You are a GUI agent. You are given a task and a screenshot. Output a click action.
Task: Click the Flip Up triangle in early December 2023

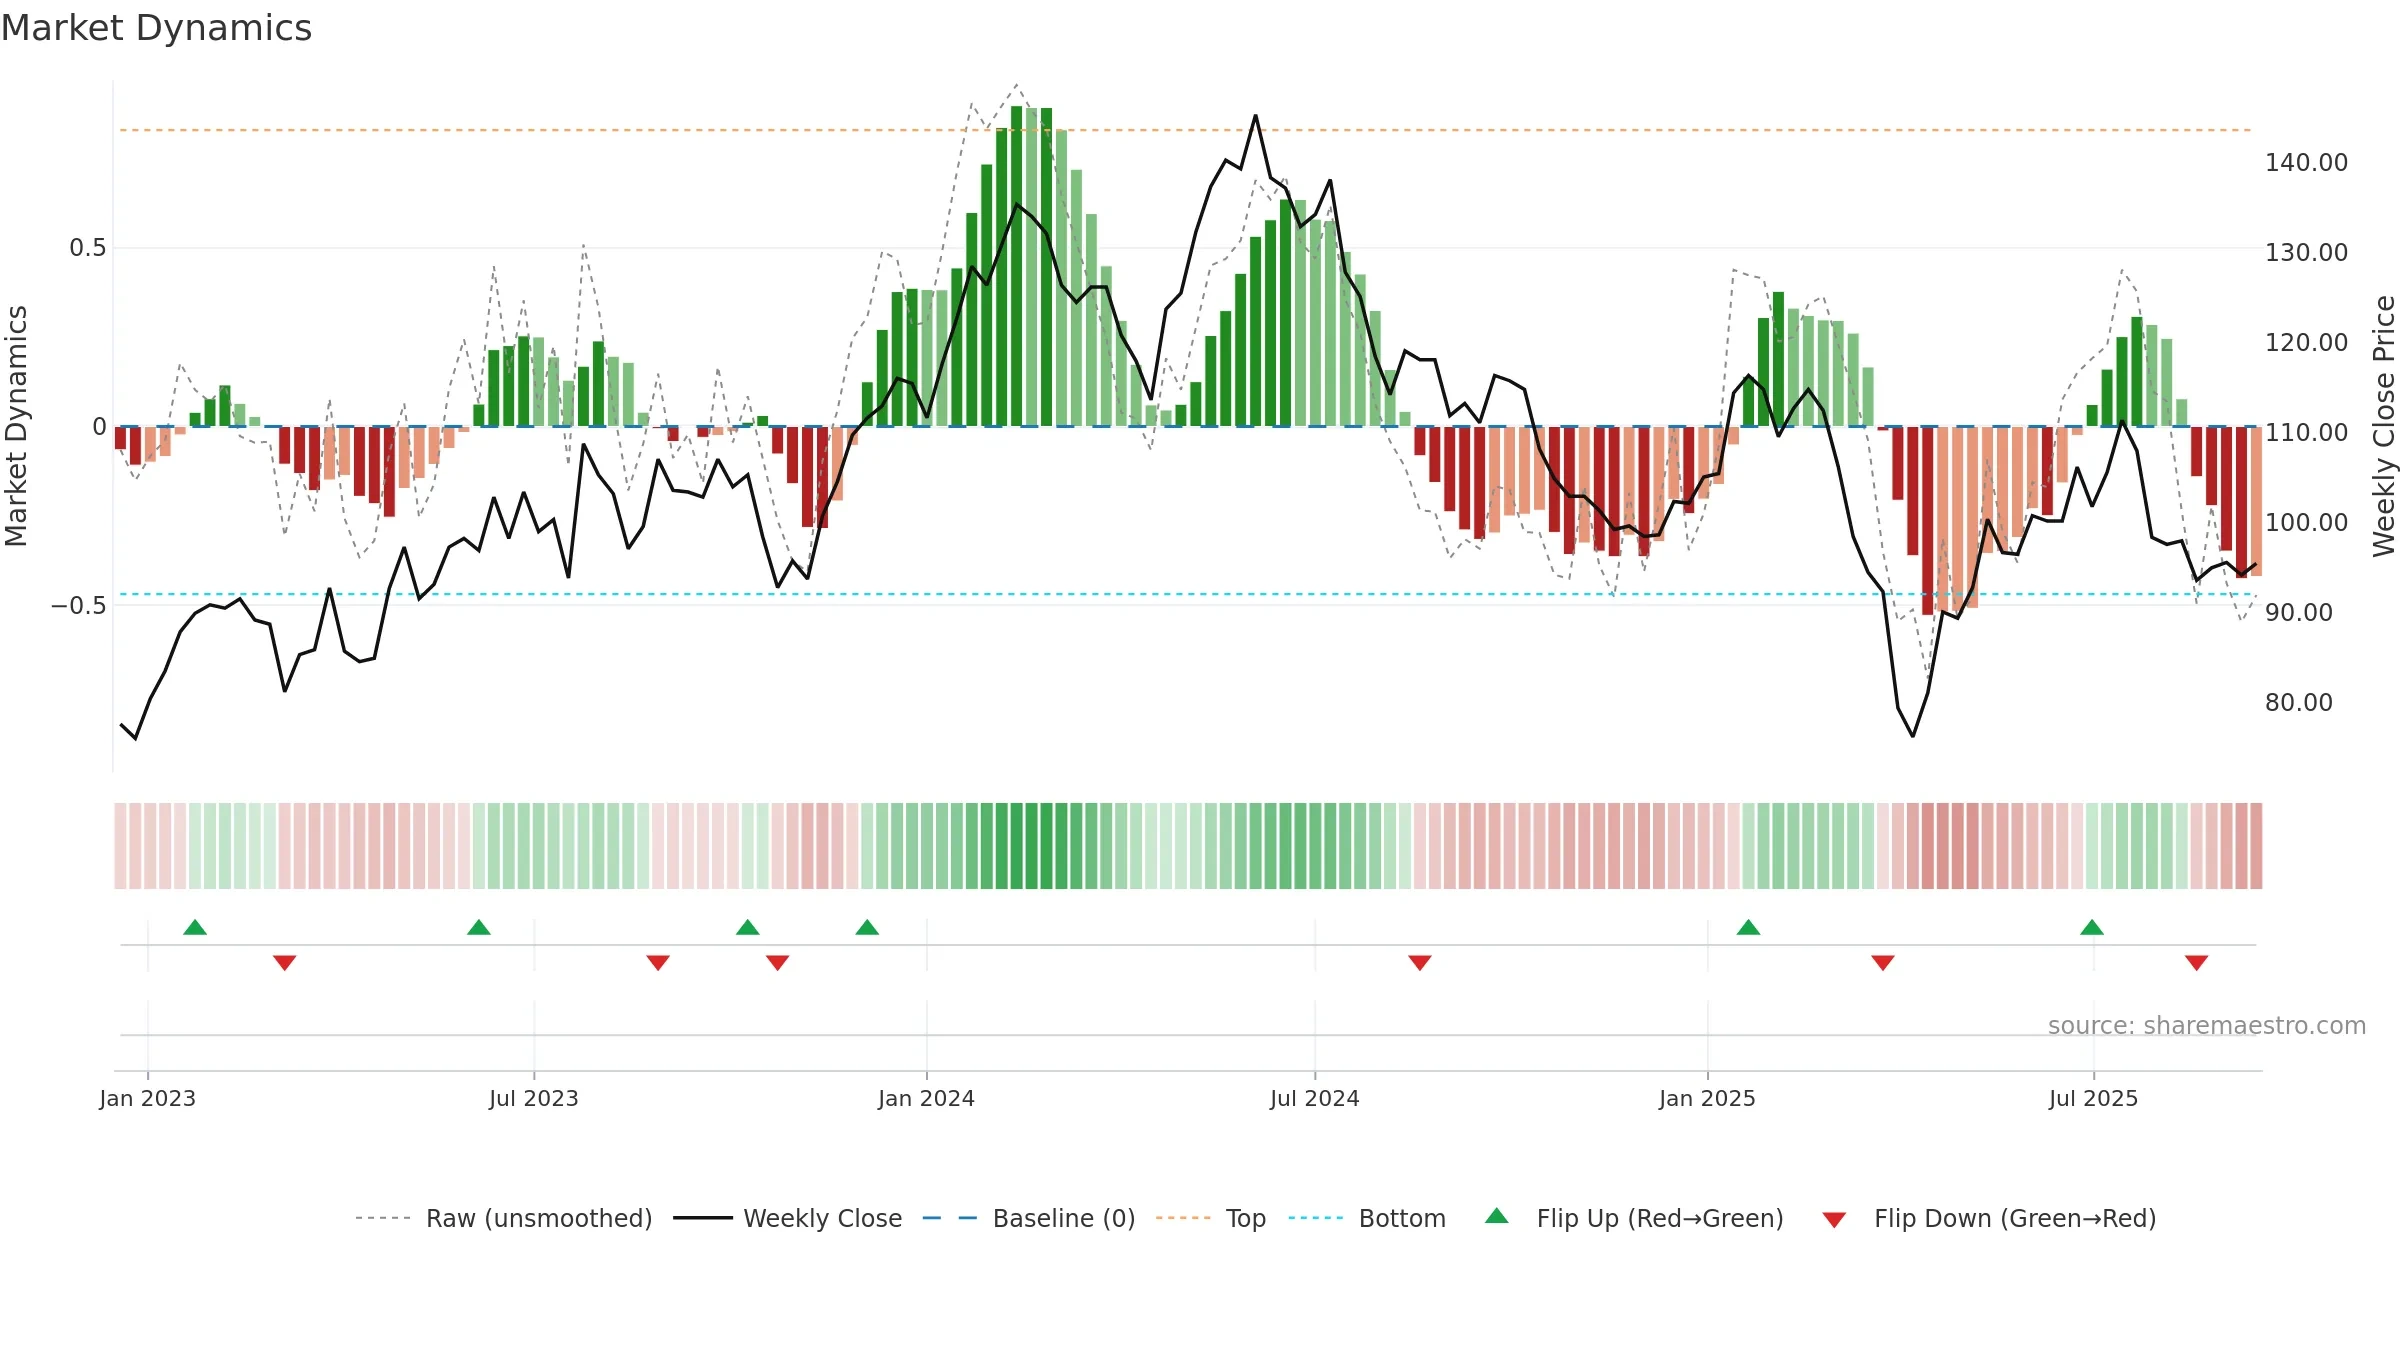point(867,927)
